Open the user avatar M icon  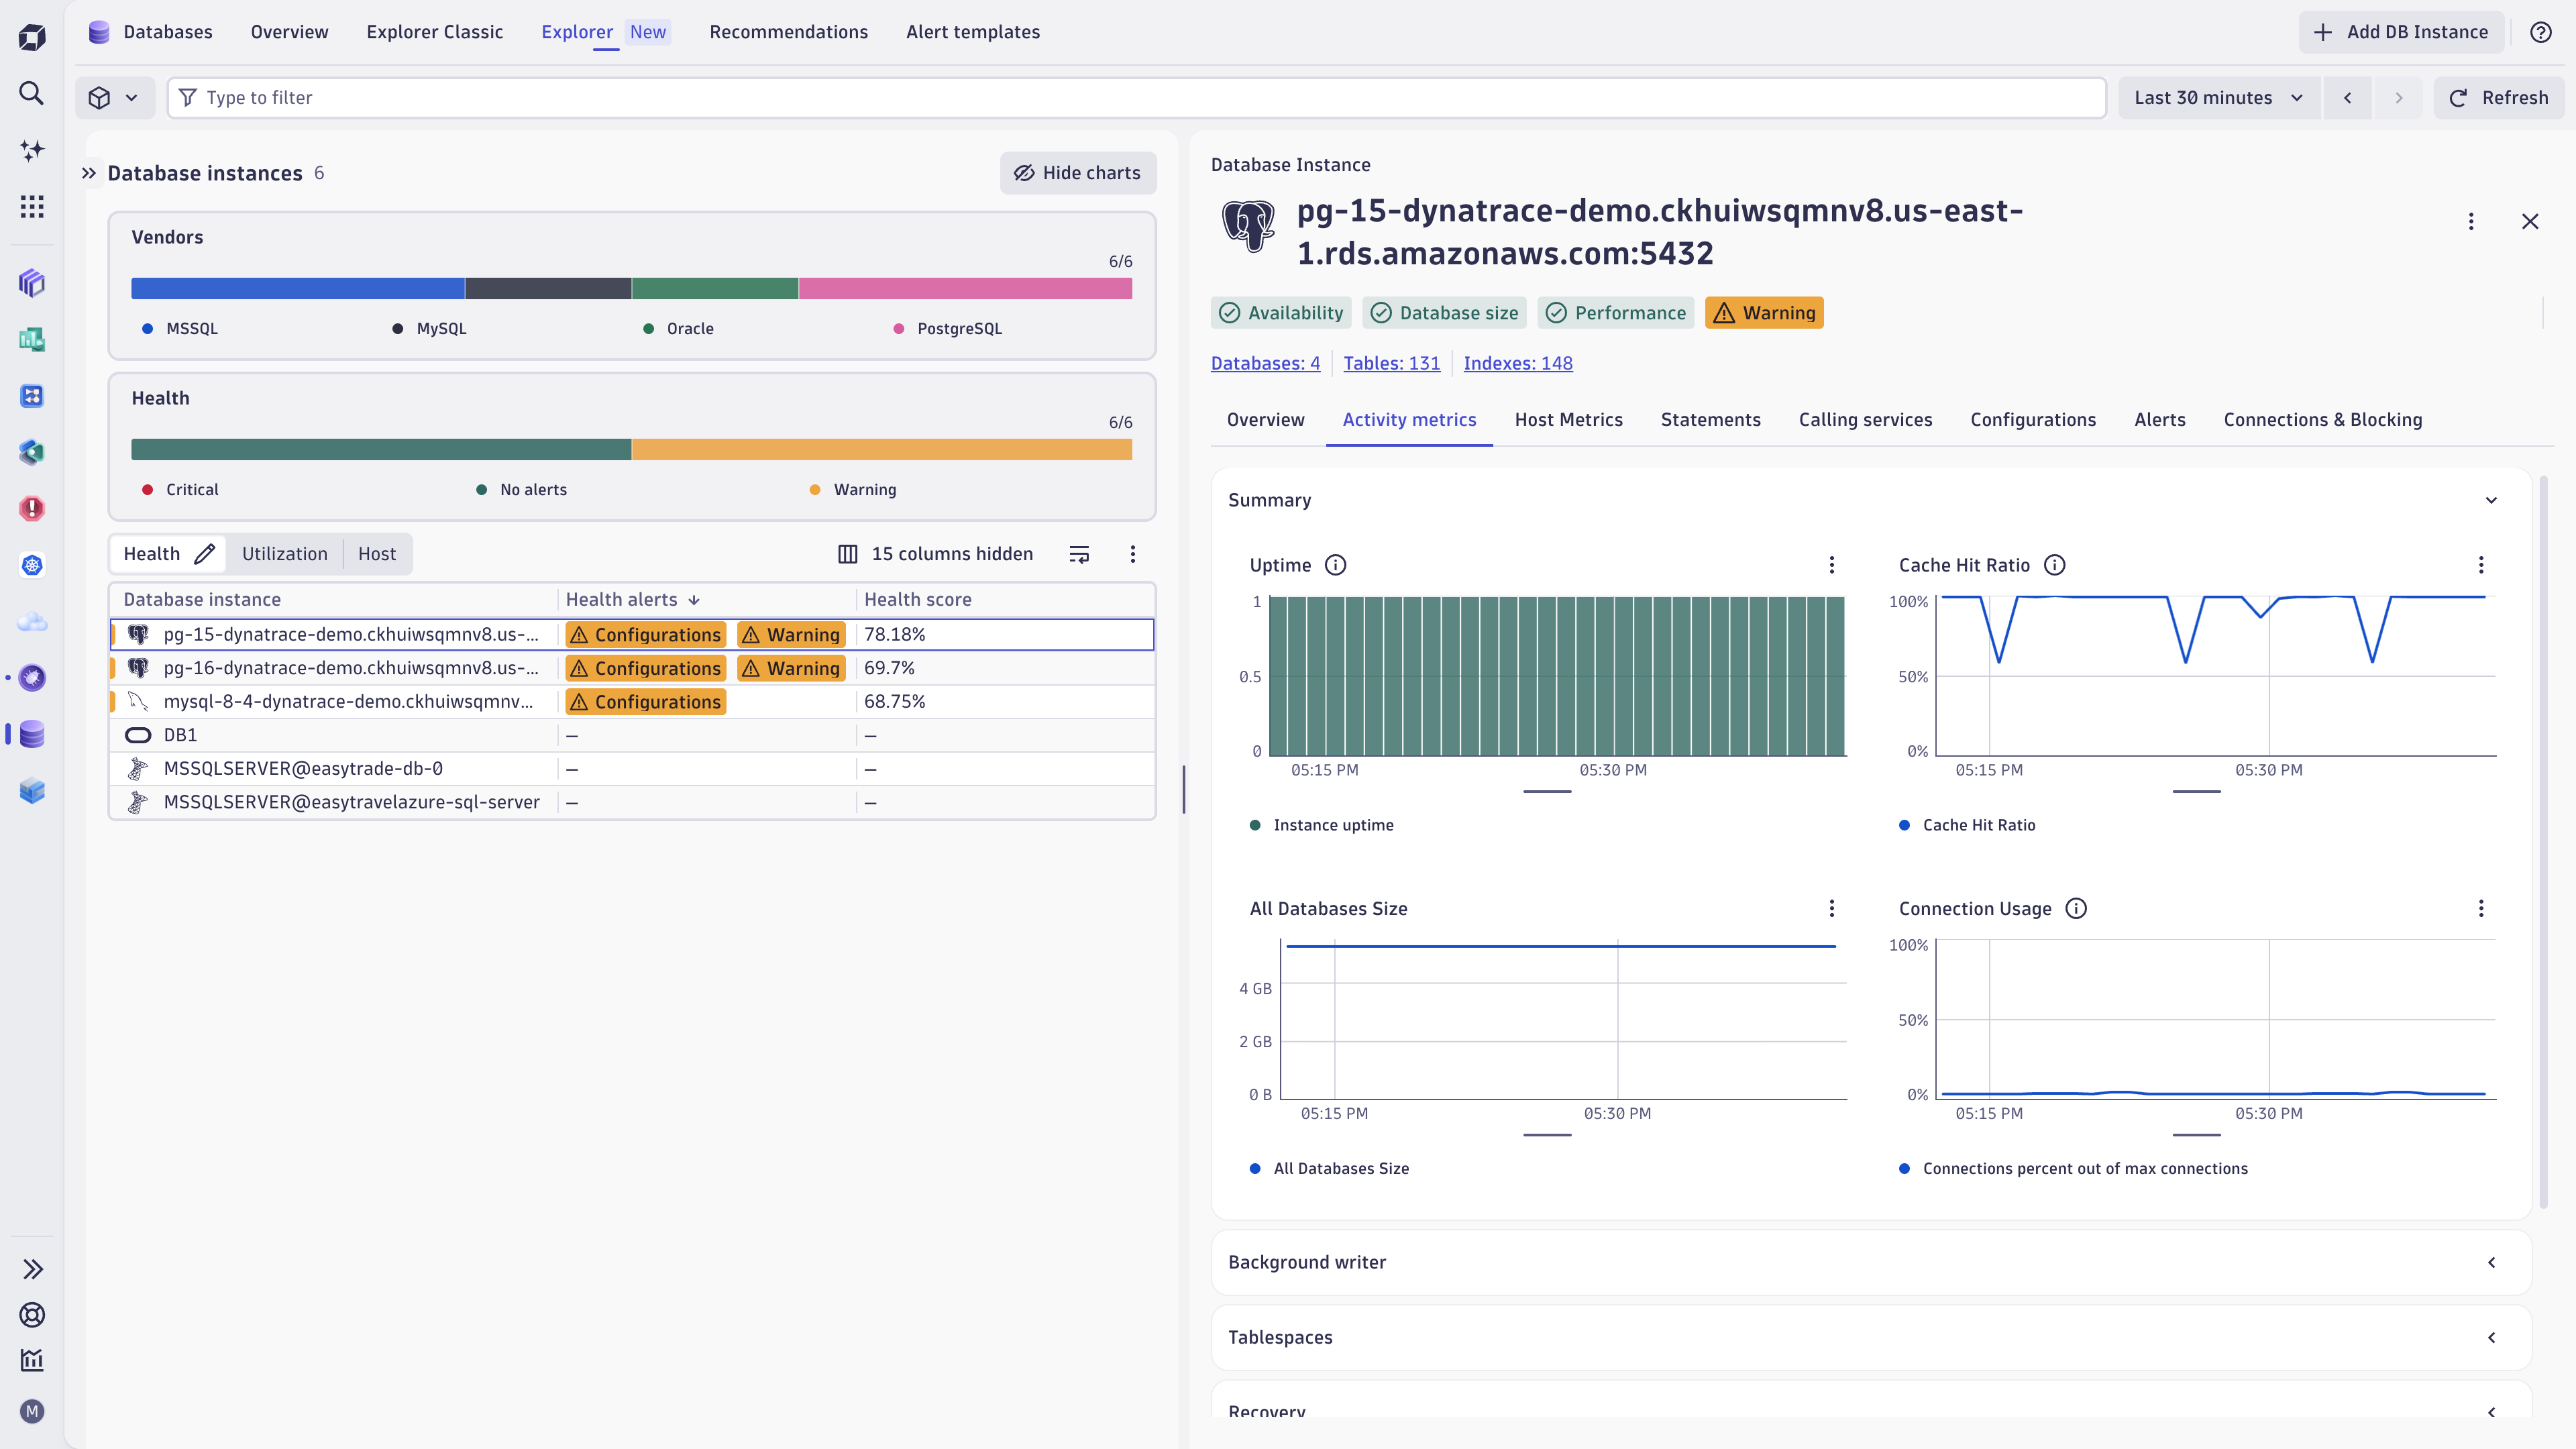click(32, 1411)
